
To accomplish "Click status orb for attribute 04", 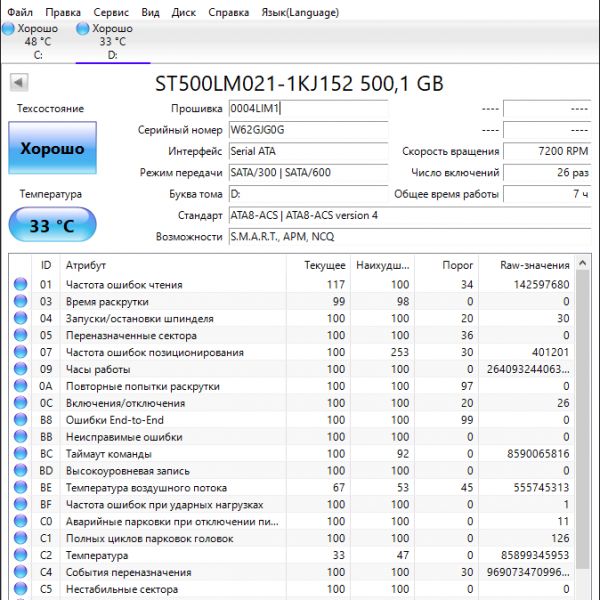I will [x=20, y=318].
